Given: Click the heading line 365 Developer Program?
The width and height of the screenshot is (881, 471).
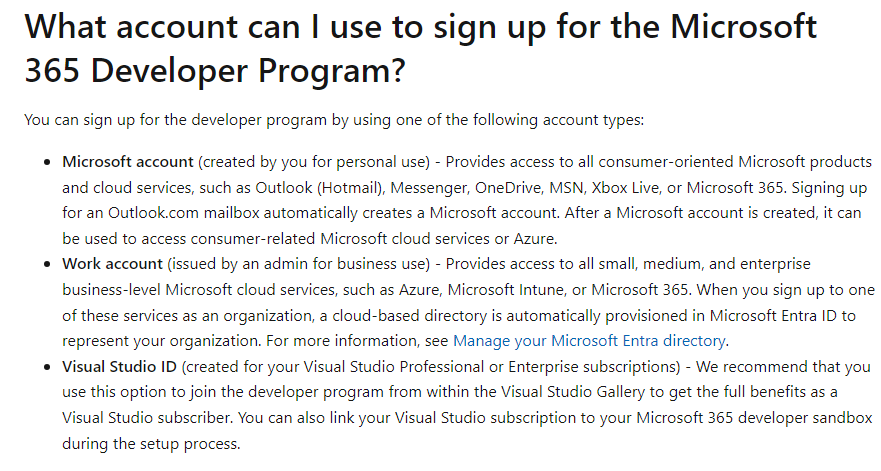Looking at the screenshot, I should pyautogui.click(x=215, y=71).
